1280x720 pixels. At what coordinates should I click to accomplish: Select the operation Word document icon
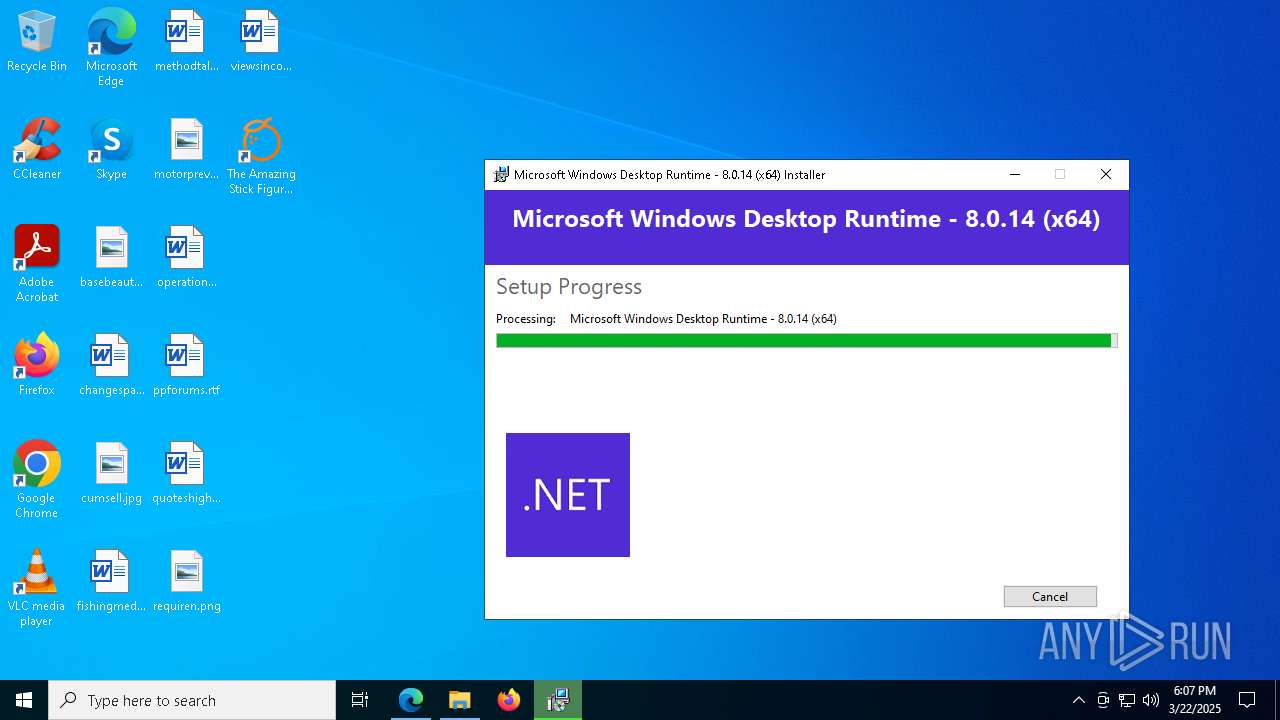(x=186, y=258)
